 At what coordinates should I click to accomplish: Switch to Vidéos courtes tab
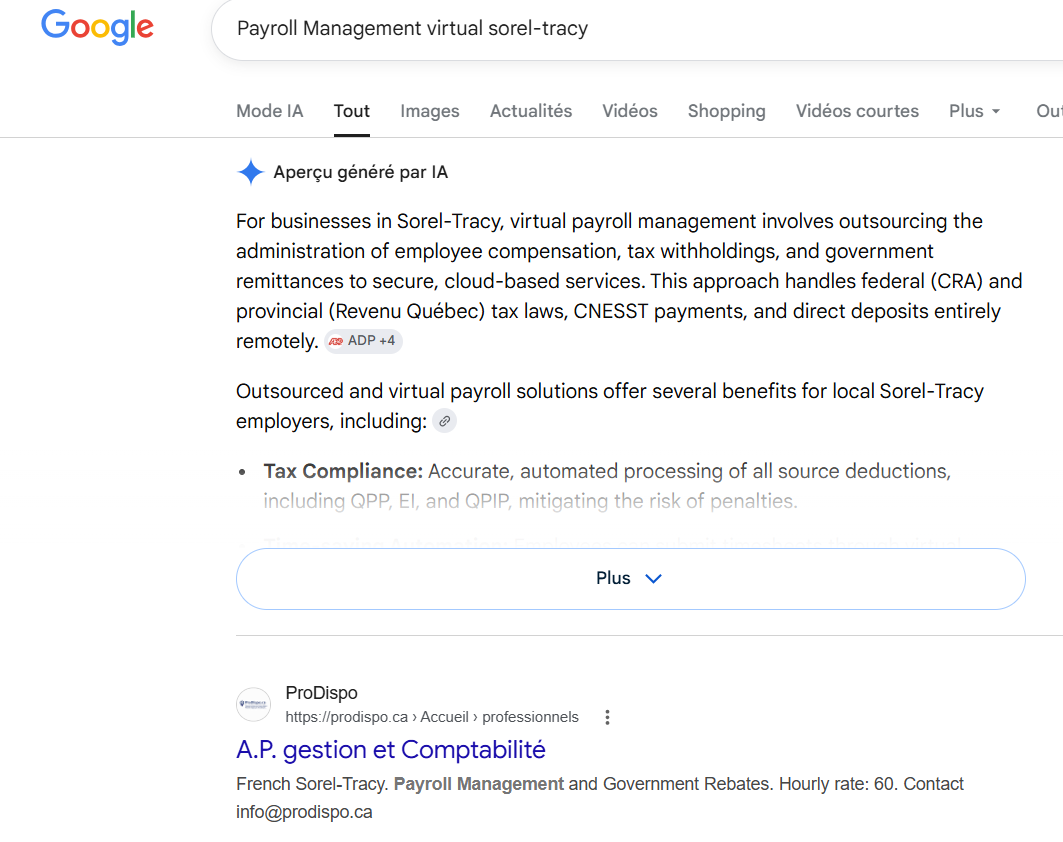click(x=857, y=111)
